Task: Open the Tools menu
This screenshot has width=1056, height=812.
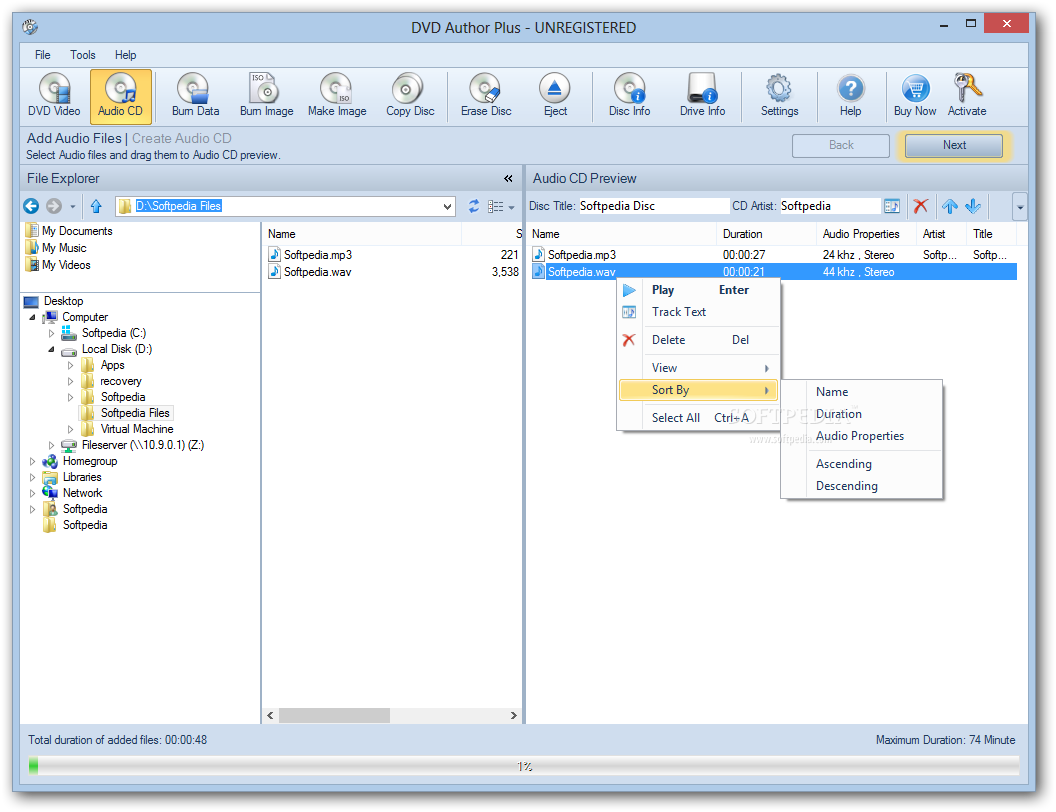Action: pos(83,55)
